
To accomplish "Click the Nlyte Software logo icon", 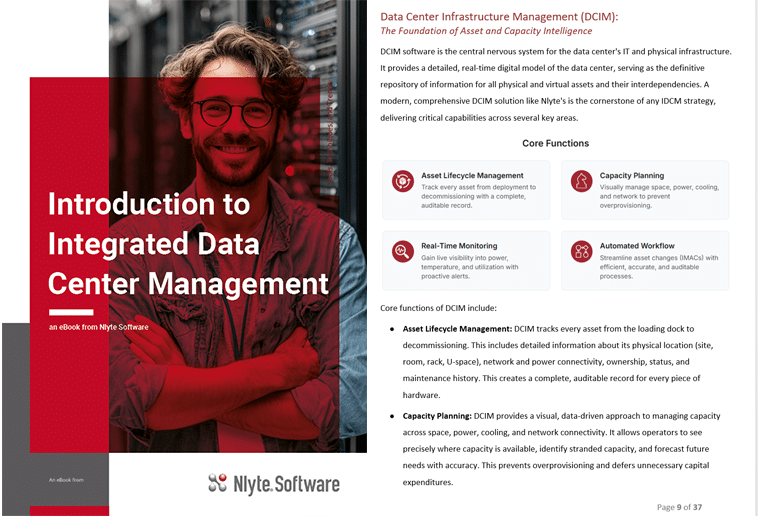I will [218, 483].
